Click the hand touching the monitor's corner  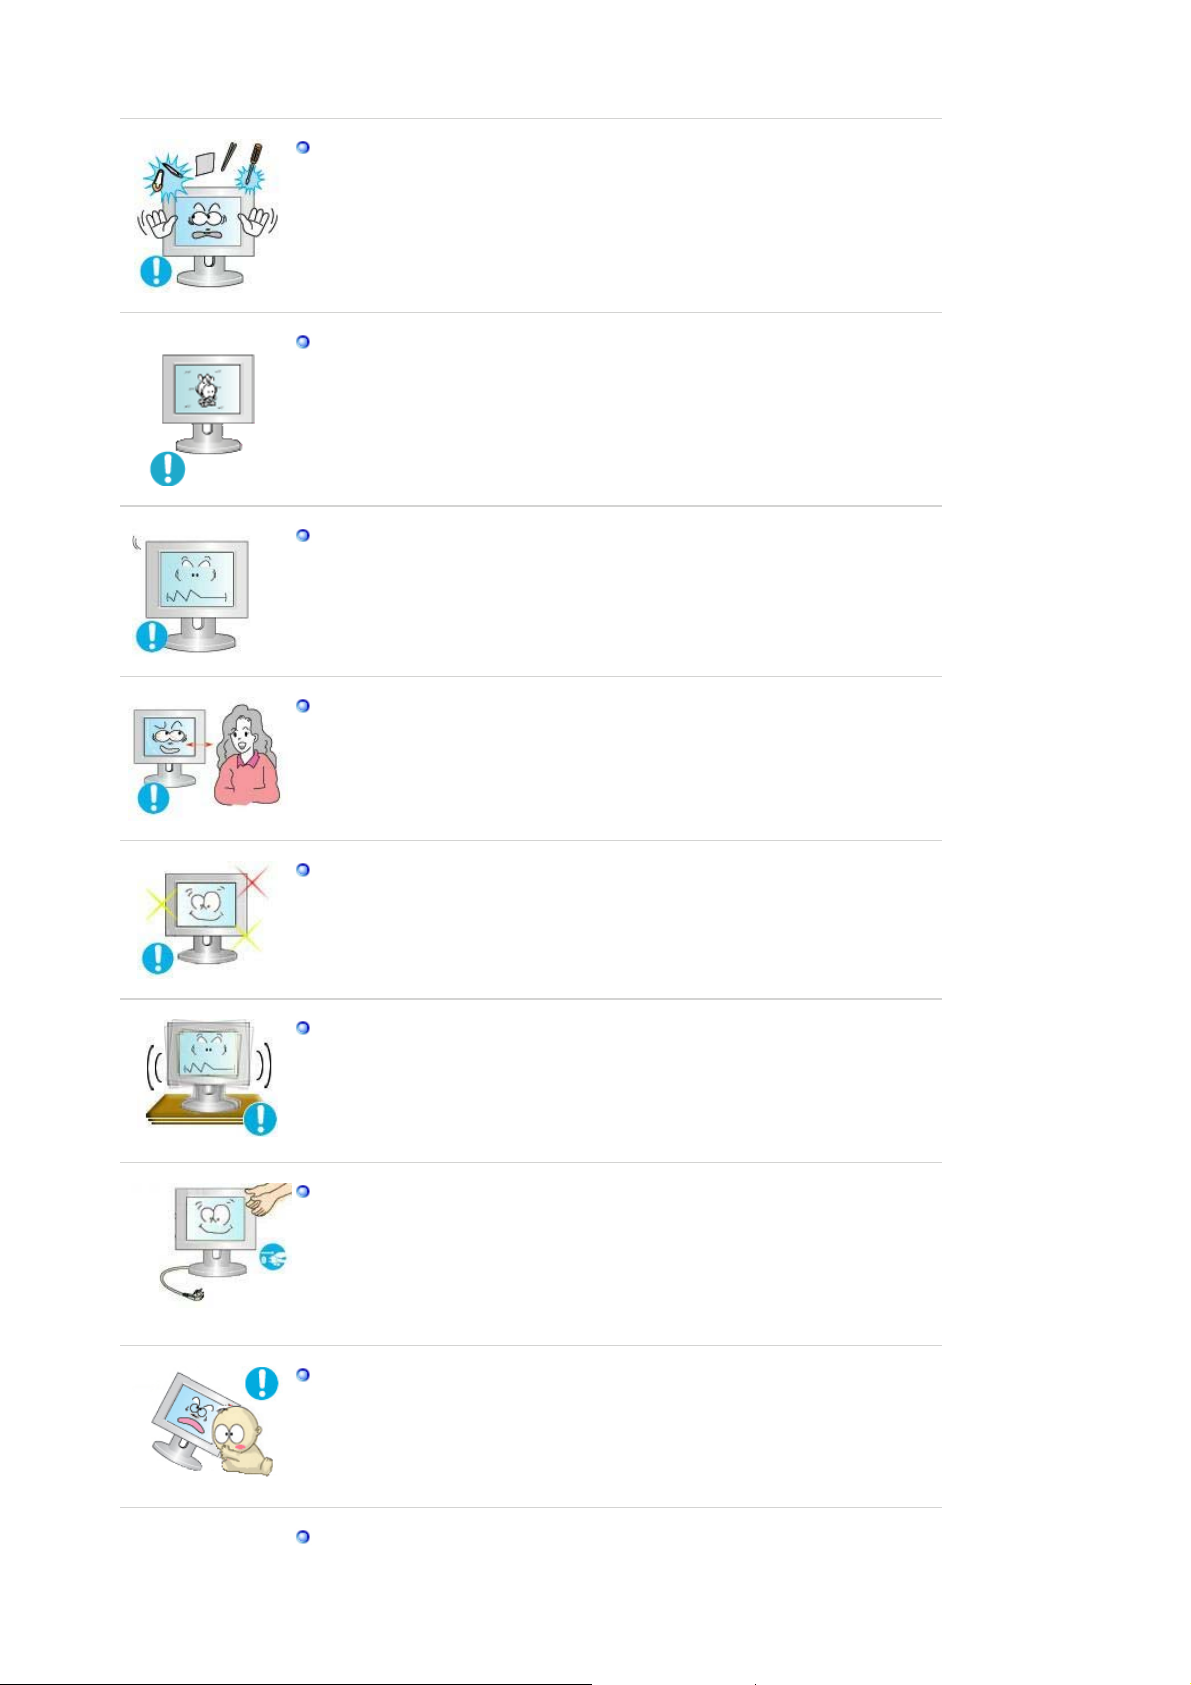[x=267, y=1198]
